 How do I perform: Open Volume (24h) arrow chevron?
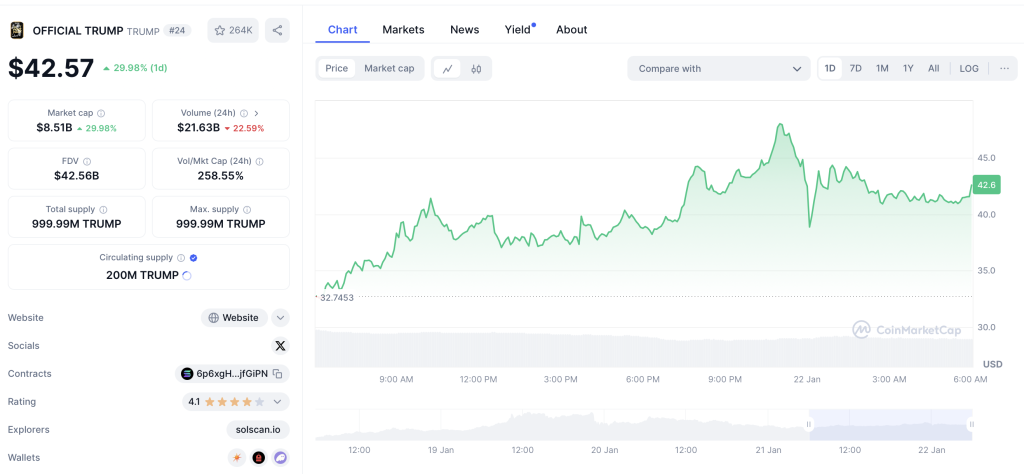click(256, 113)
